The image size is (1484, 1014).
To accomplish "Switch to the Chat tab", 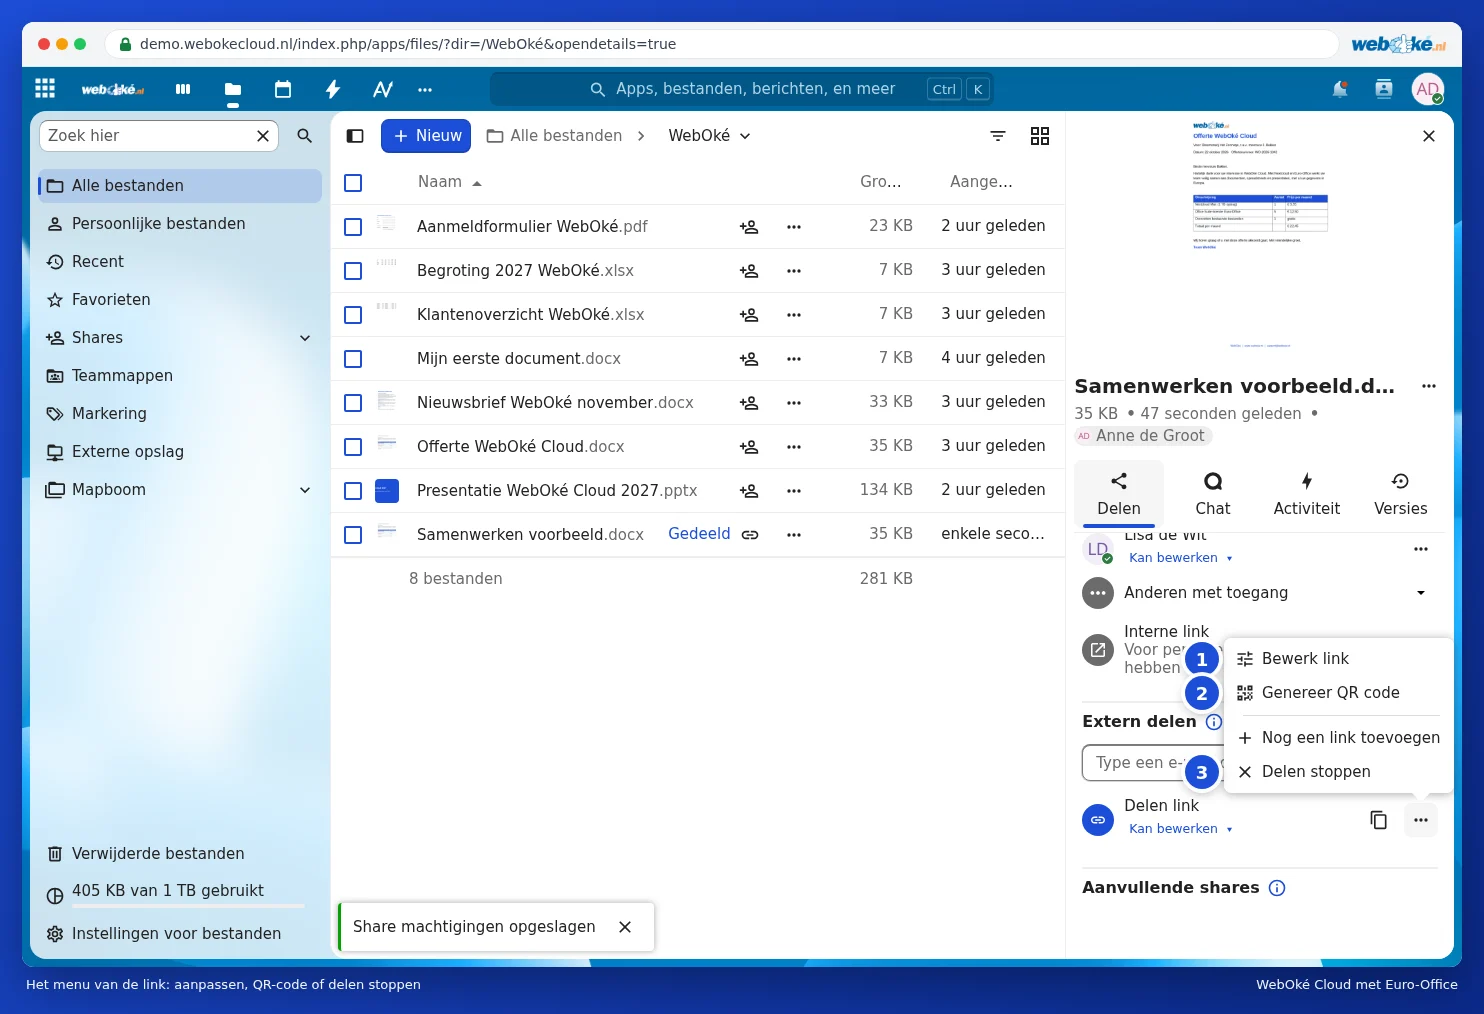I will click(x=1213, y=494).
